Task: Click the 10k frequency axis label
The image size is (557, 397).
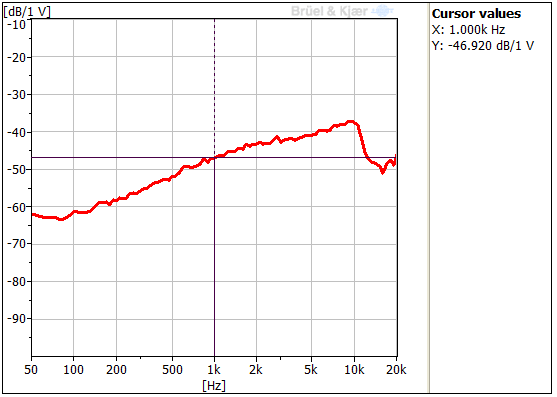Action: pyautogui.click(x=354, y=370)
